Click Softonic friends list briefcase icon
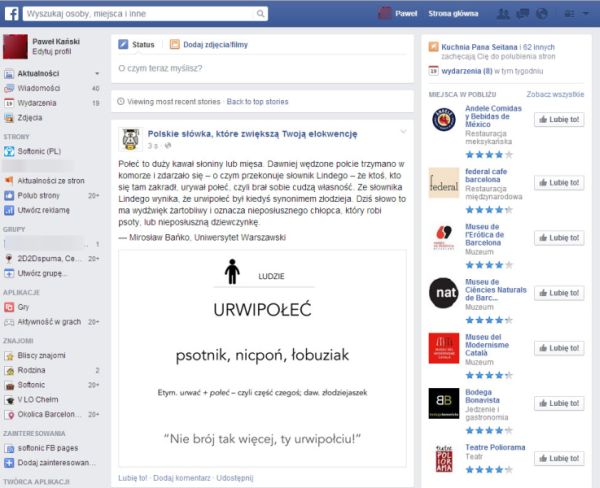This screenshot has width=600, height=488. tap(9, 385)
